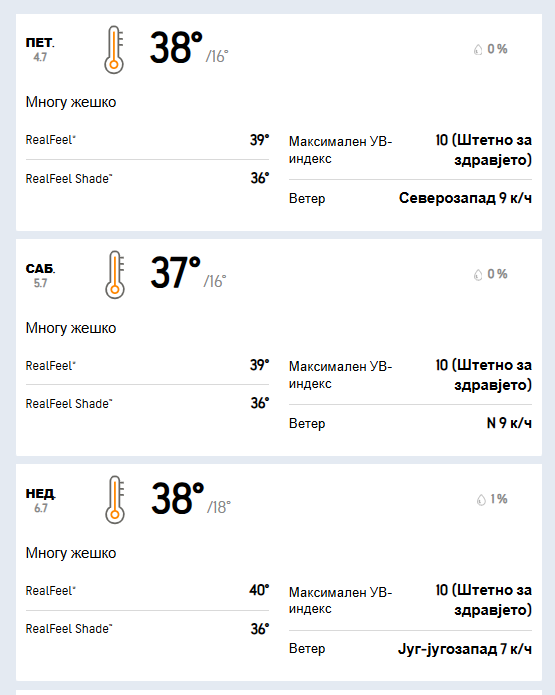Click the thermometer icon for Friday 4.7
Image resolution: width=555 pixels, height=695 pixels.
(x=114, y=49)
